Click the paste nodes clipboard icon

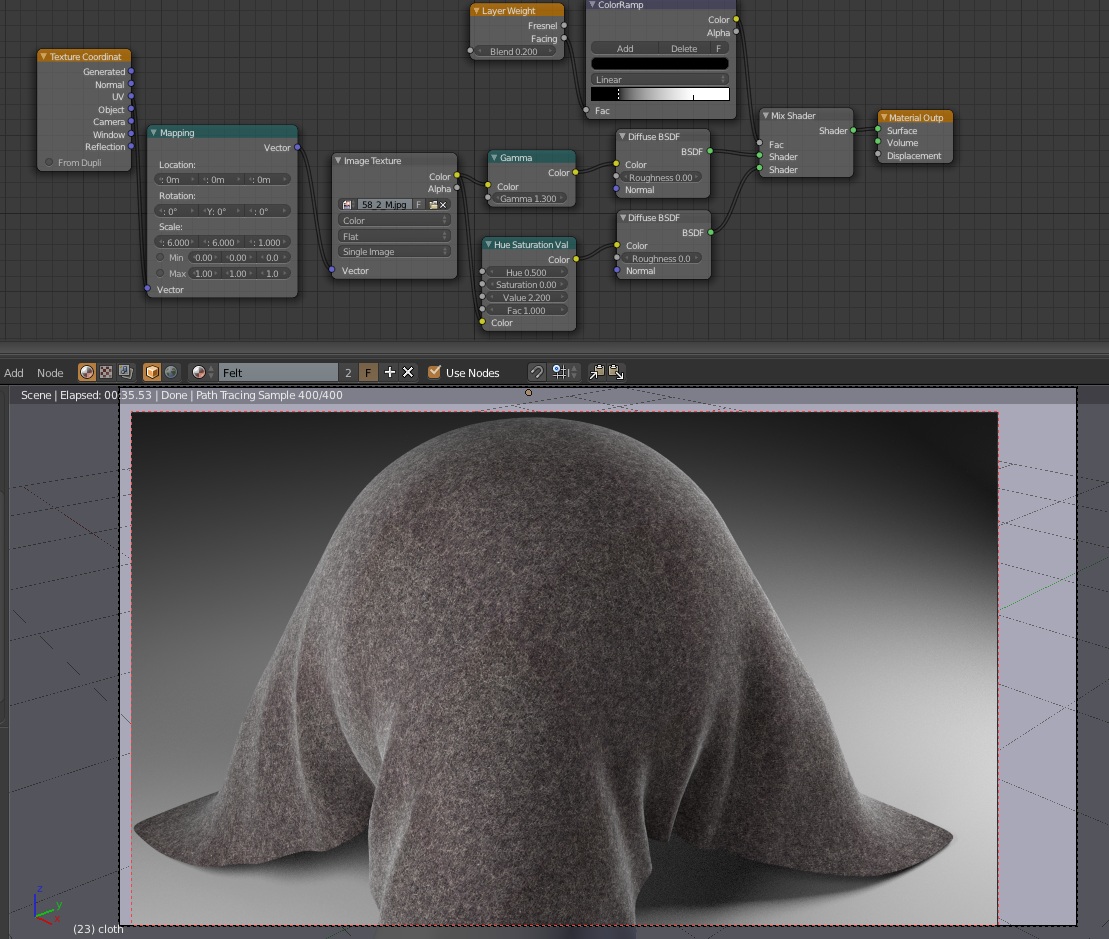[x=616, y=372]
